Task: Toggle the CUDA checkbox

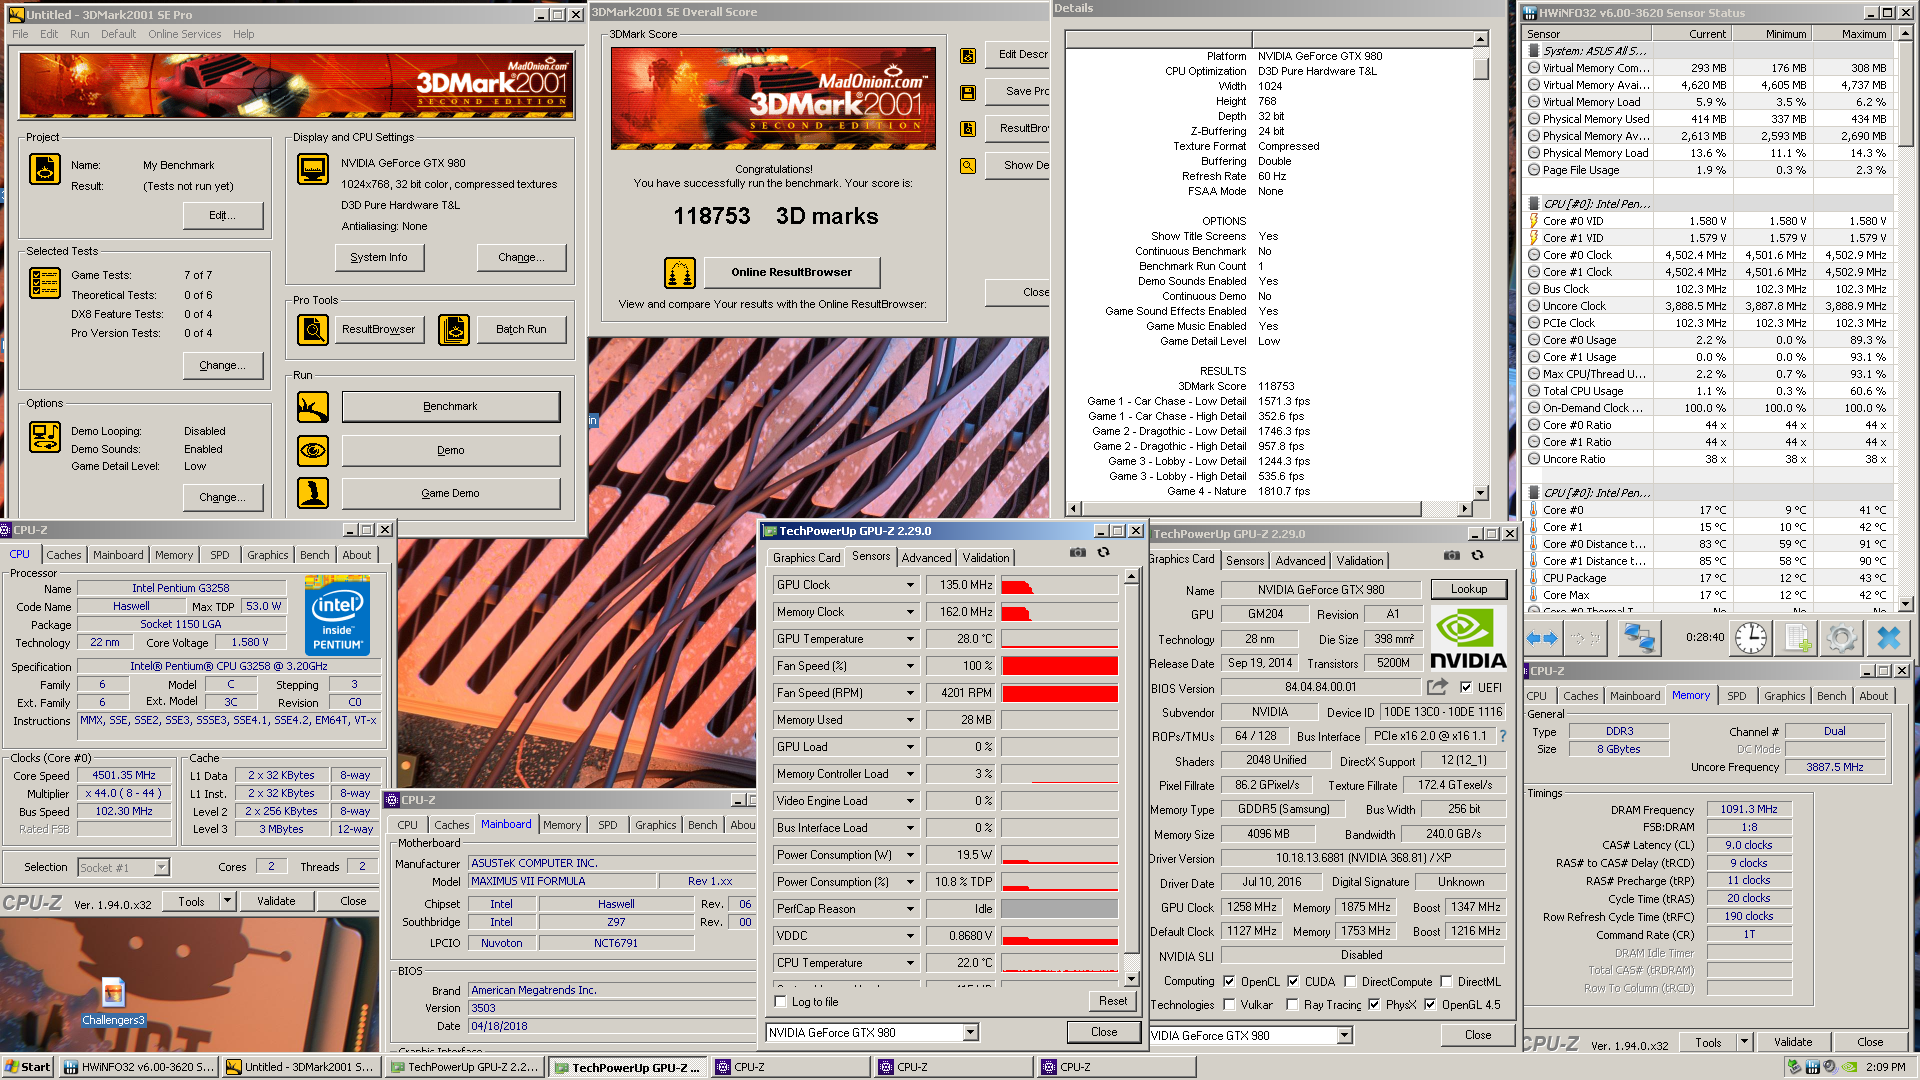Action: 1293,982
